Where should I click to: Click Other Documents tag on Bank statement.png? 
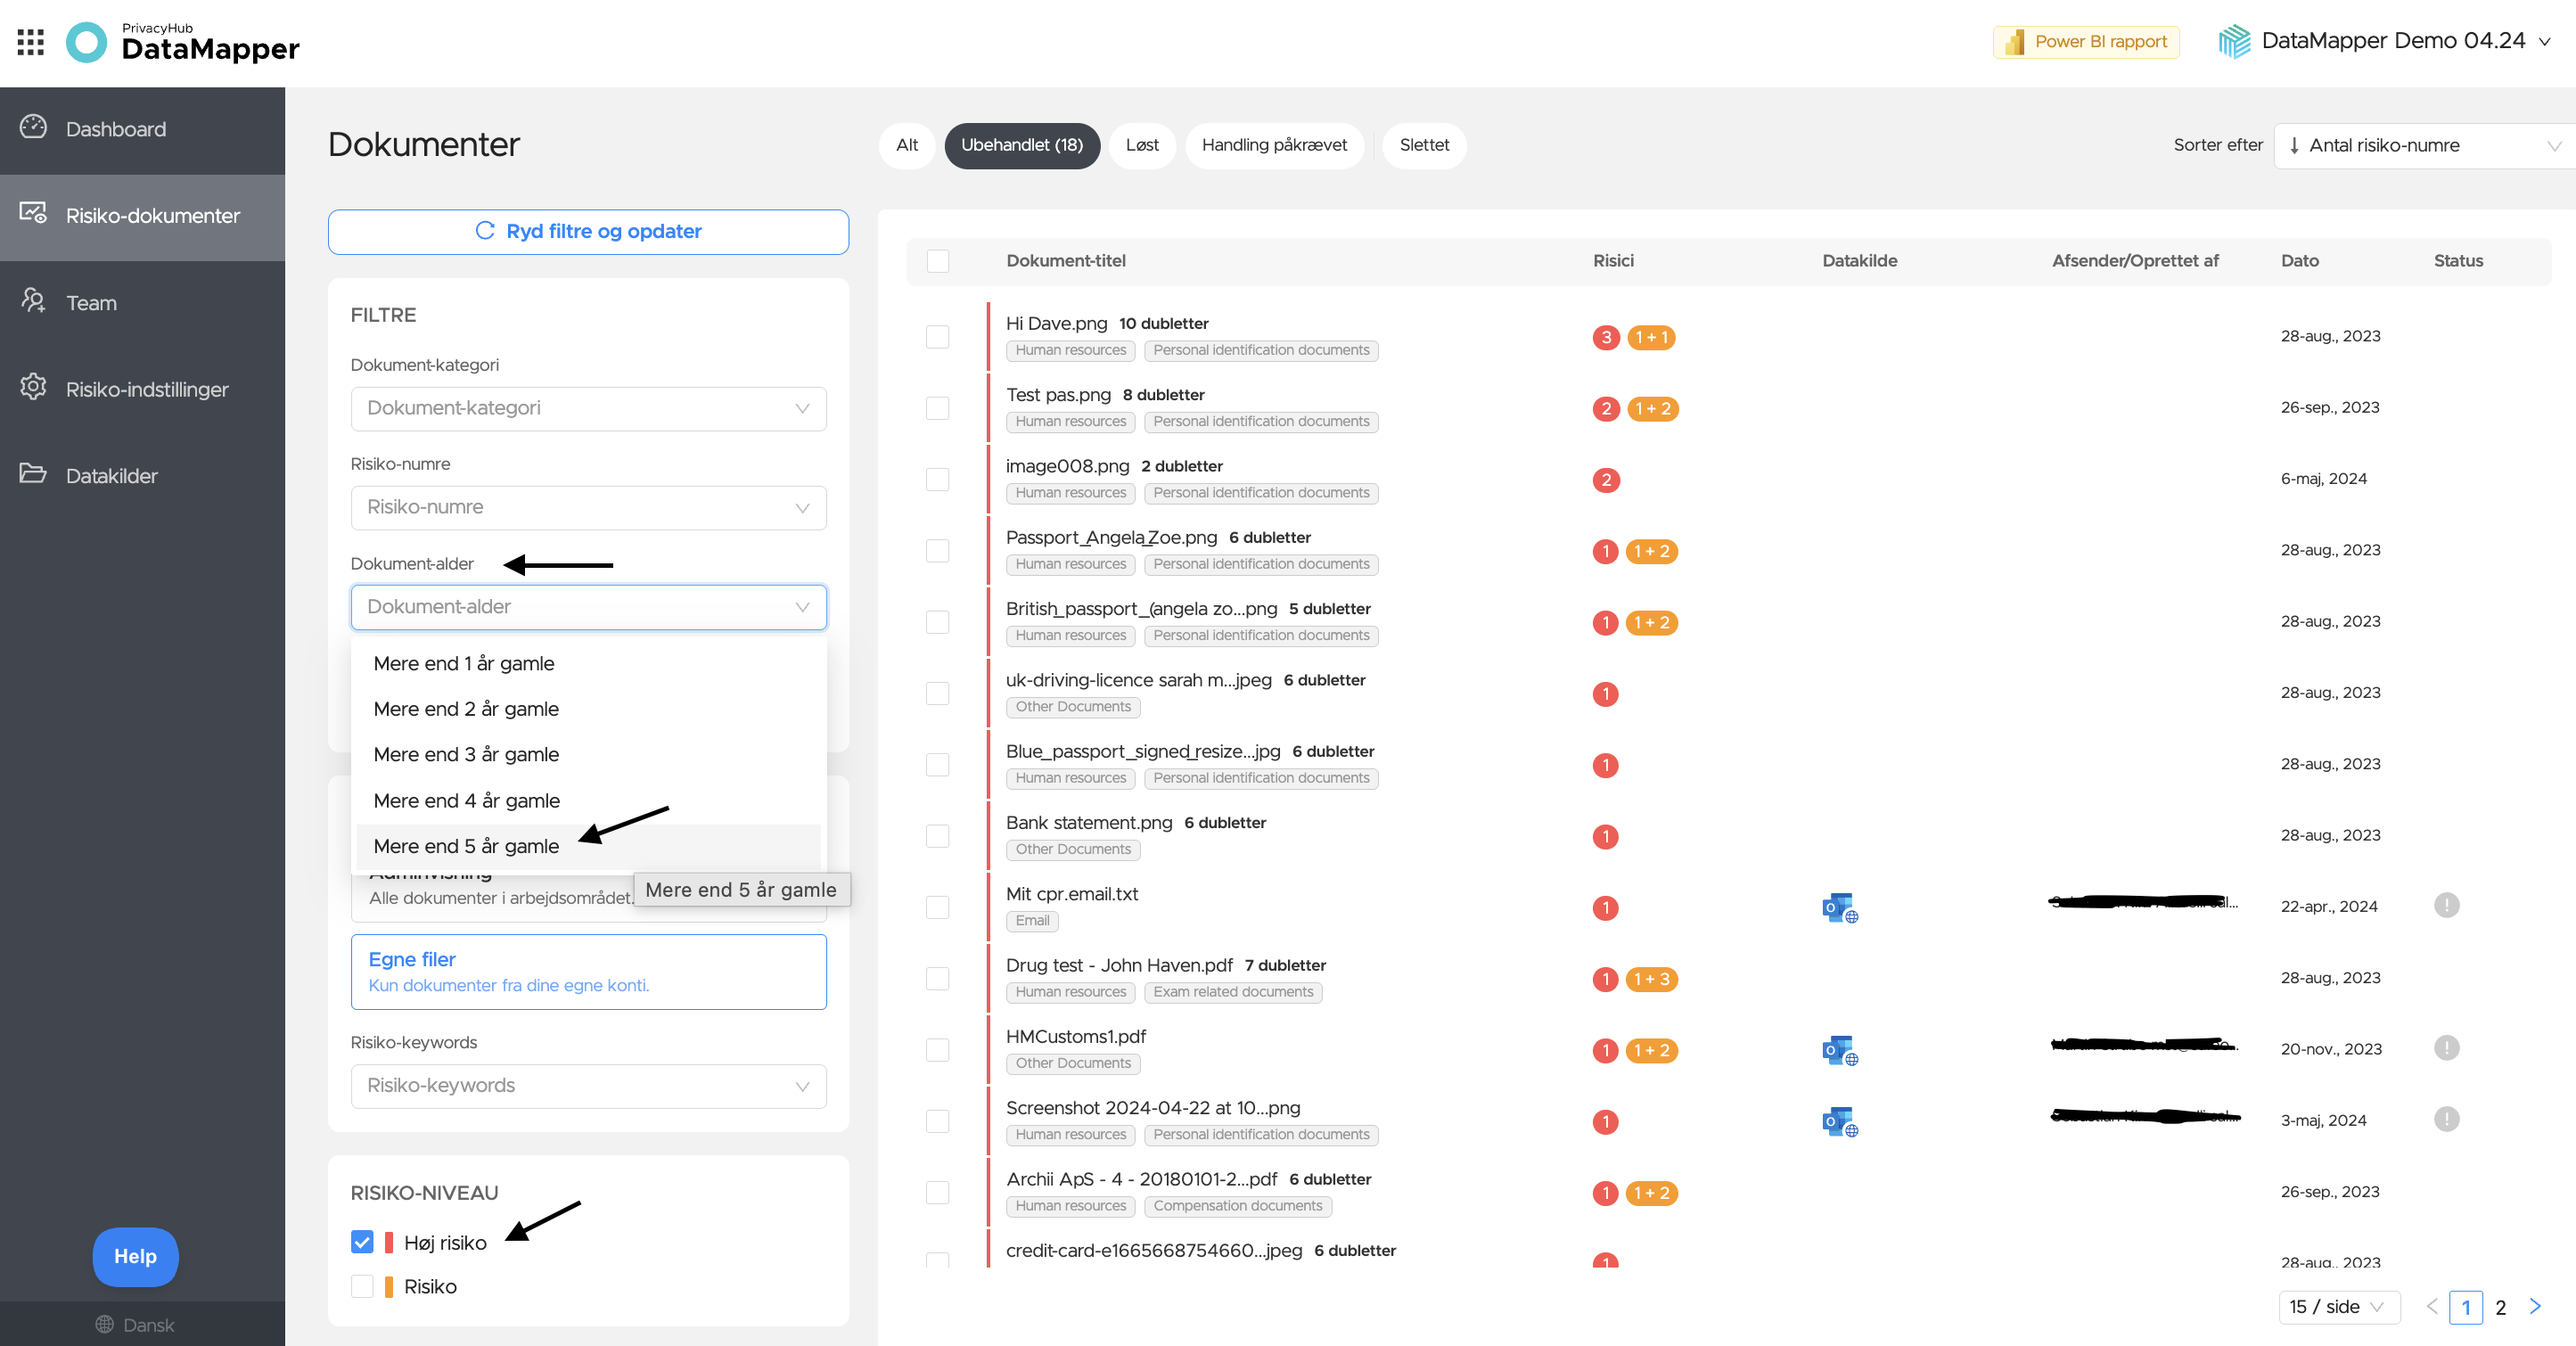pos(1073,850)
